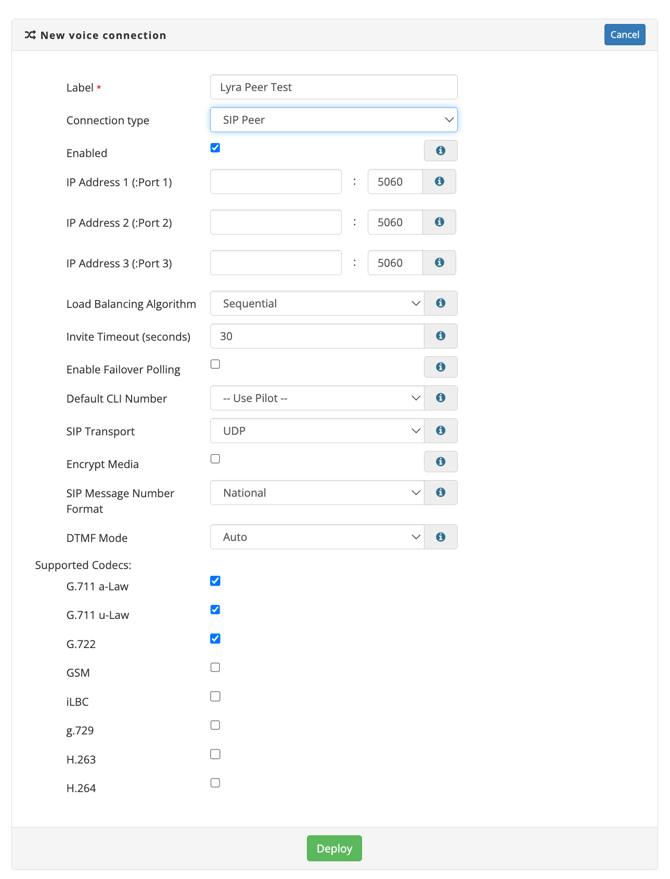Click info icon next to Enabled checkbox
The height and width of the screenshot is (879, 670).
tap(440, 151)
